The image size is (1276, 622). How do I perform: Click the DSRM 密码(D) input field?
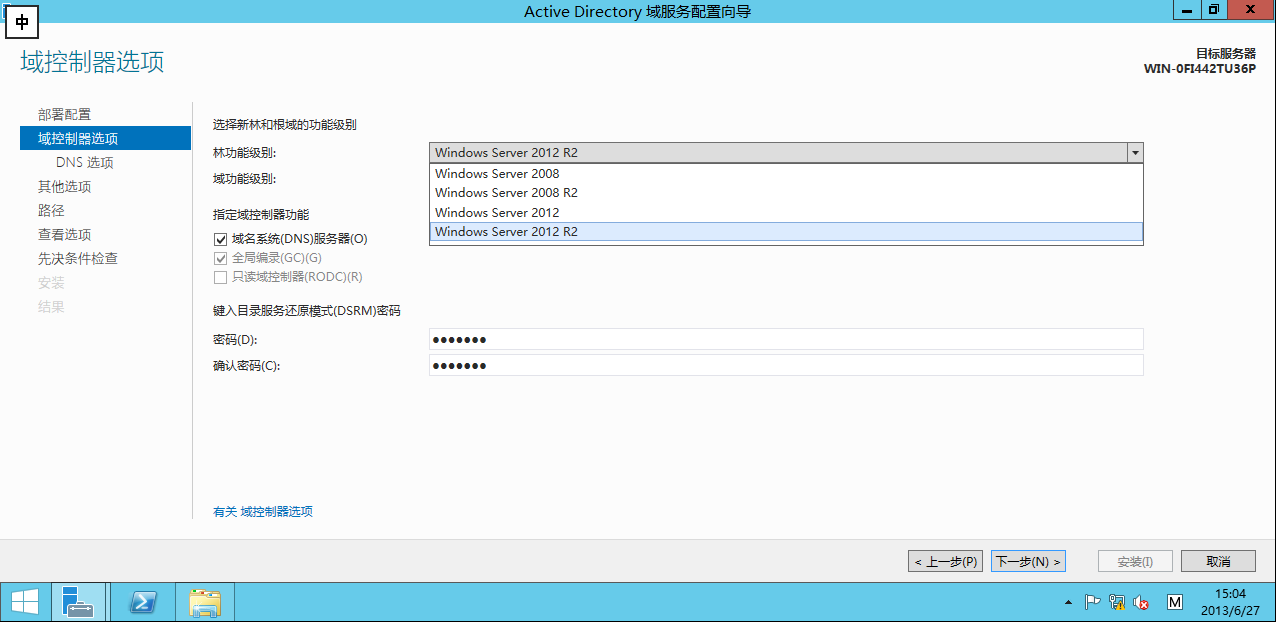tap(786, 340)
